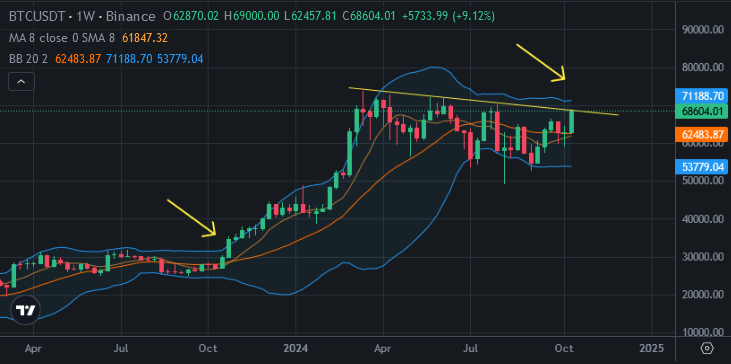Click the orange SMA value 61847.32
The image size is (731, 364).
(145, 38)
